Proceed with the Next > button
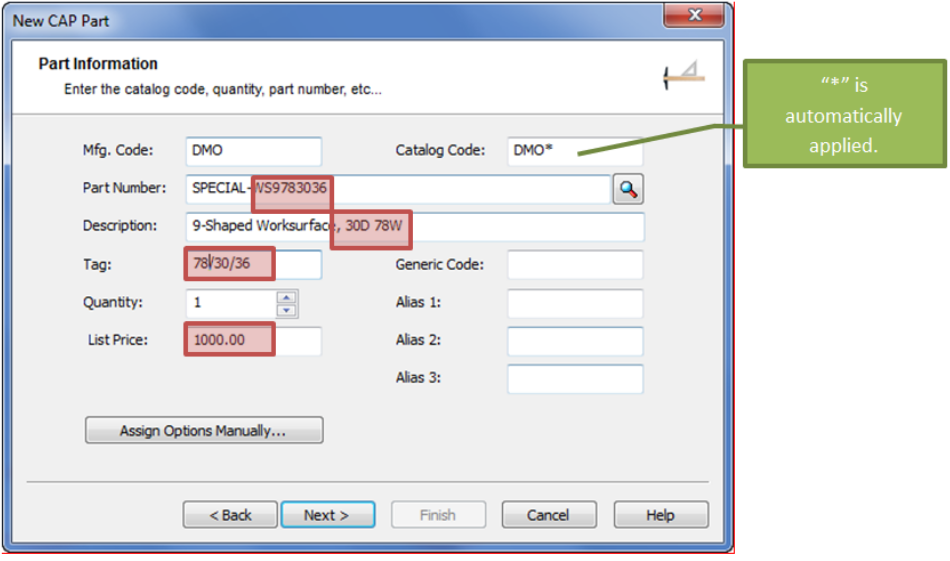Screen dimensions: 950x561 tap(328, 515)
